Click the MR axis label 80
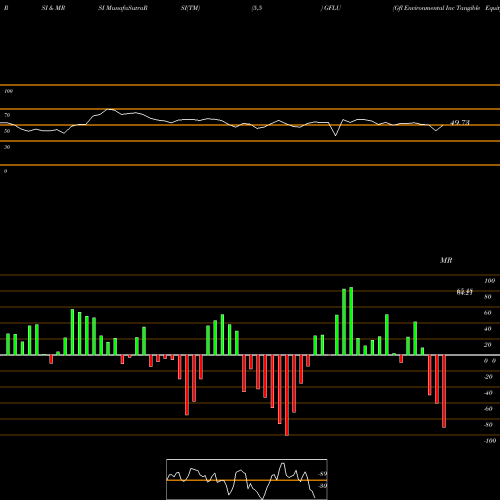Image resolution: width=500 pixels, height=500 pixels. (x=488, y=297)
